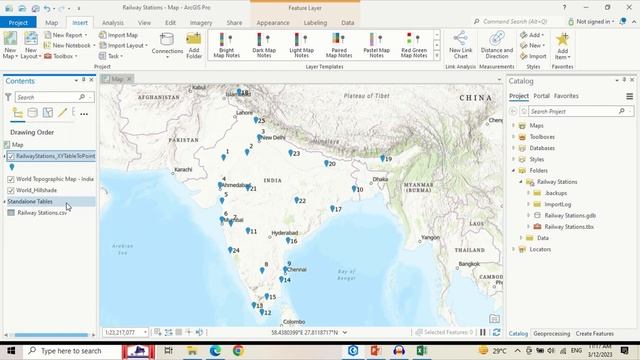This screenshot has width=640, height=360.
Task: Collapse Folders in Catalog
Action: pos(513,171)
